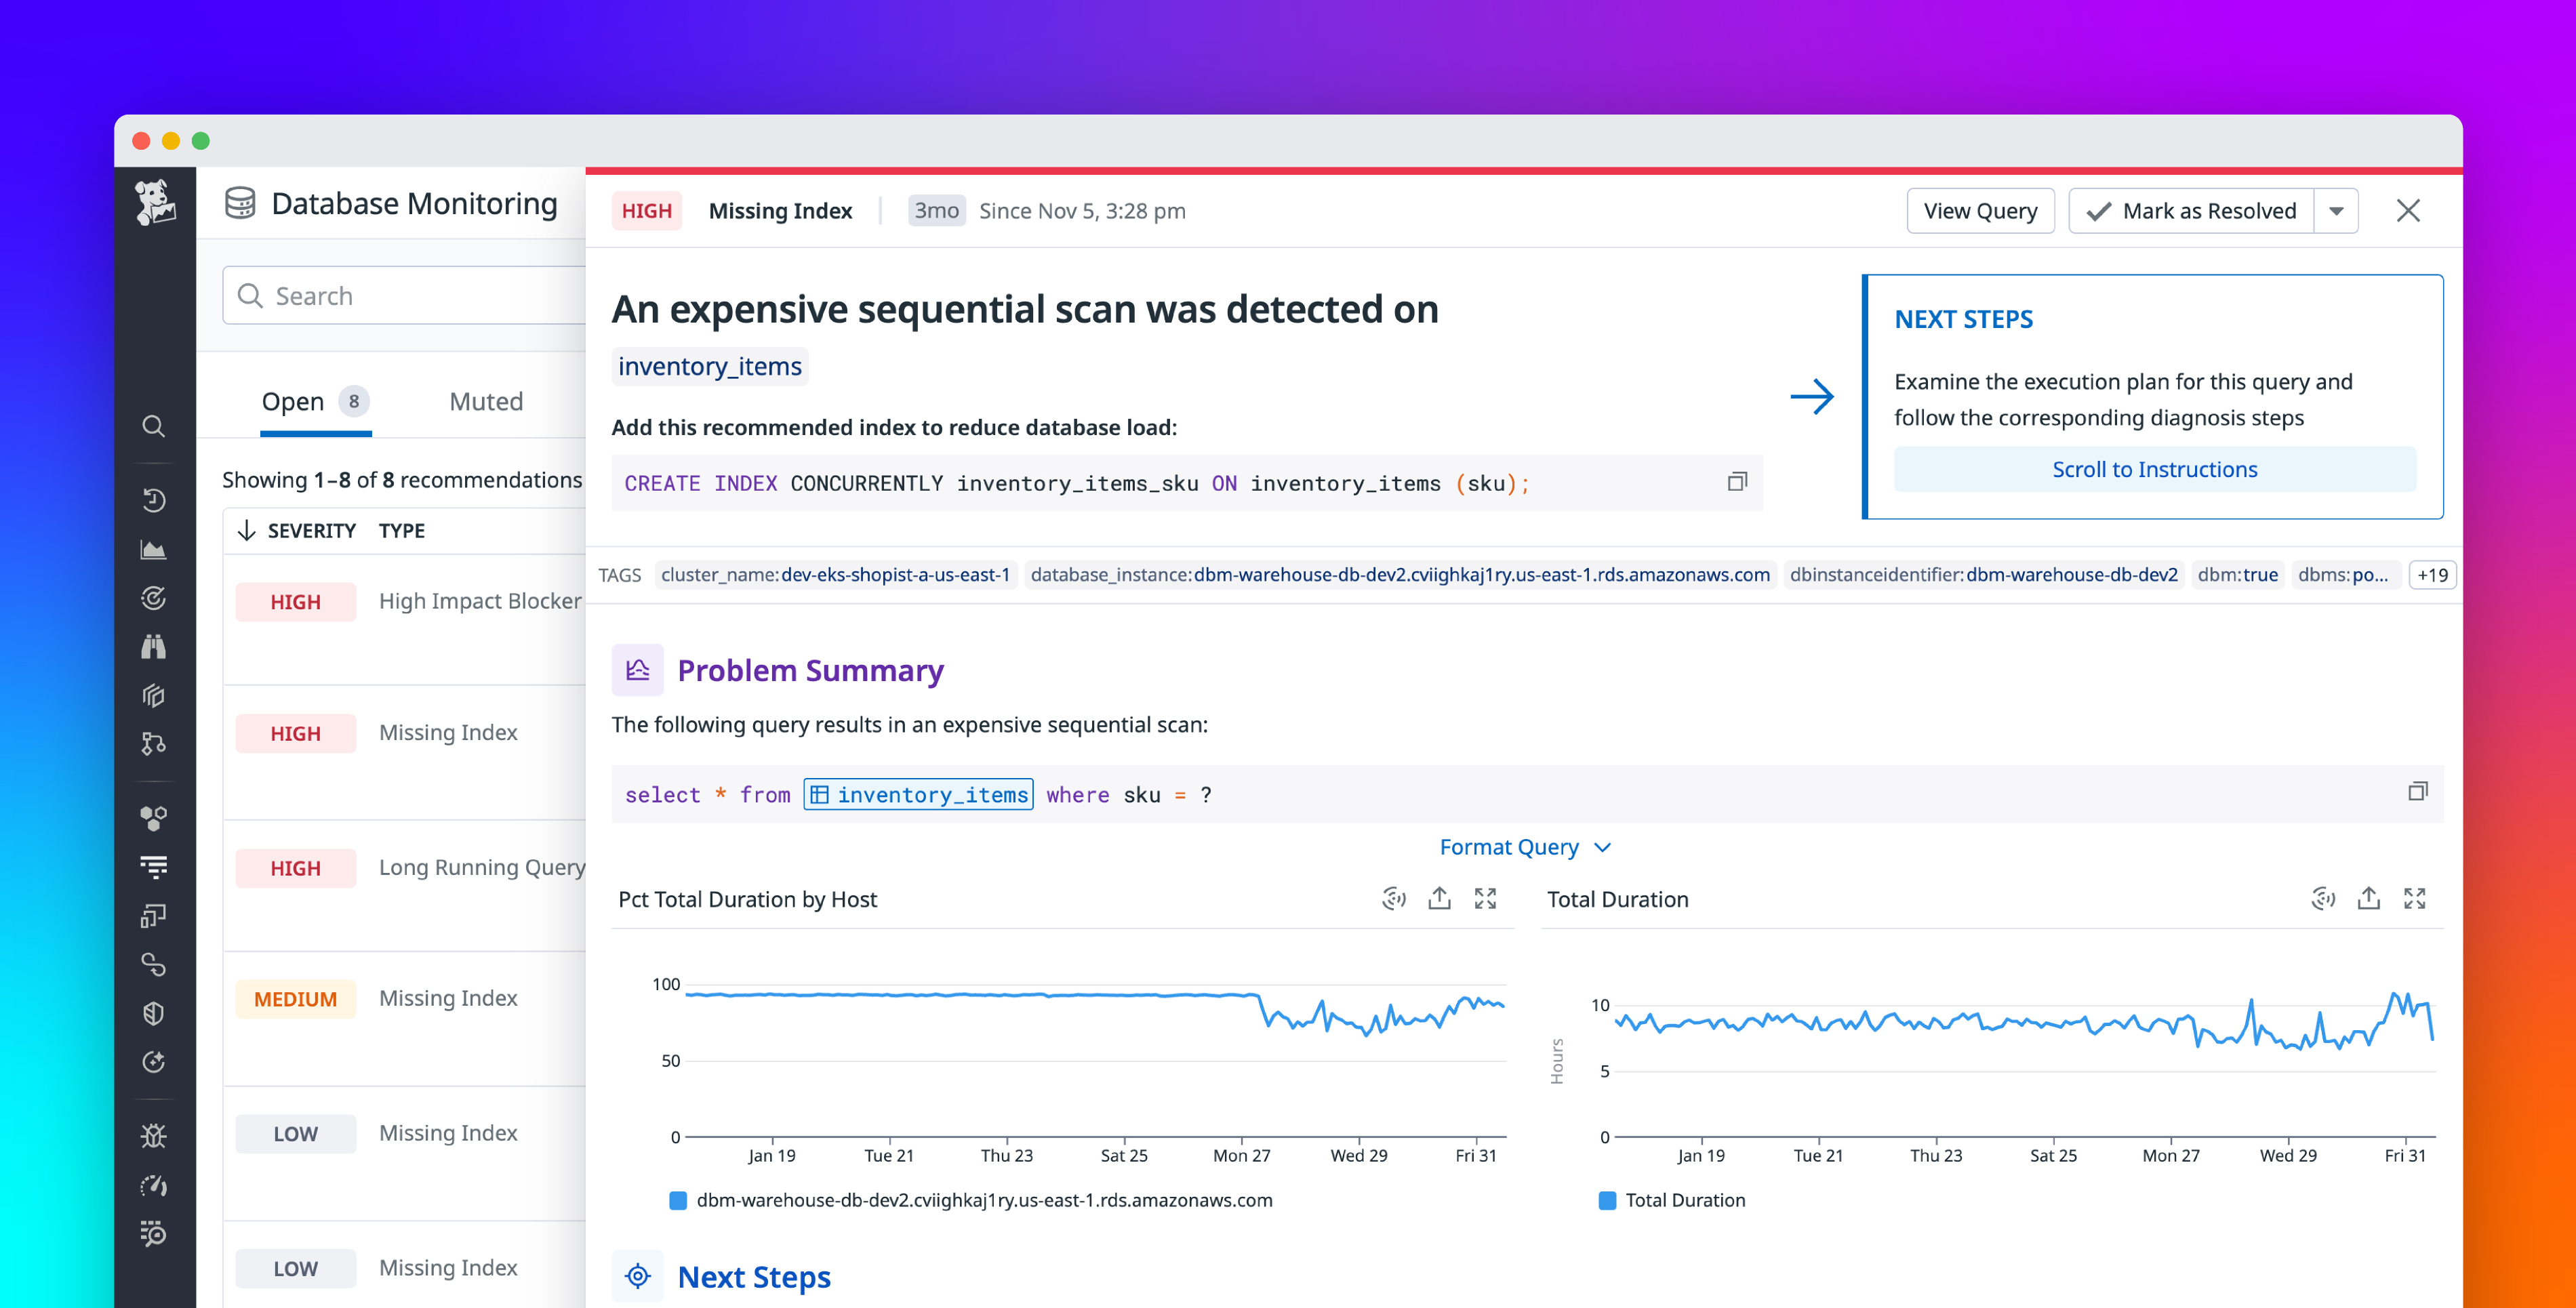
Task: Select the Open tab showing 8 recommendations
Action: tap(292, 401)
